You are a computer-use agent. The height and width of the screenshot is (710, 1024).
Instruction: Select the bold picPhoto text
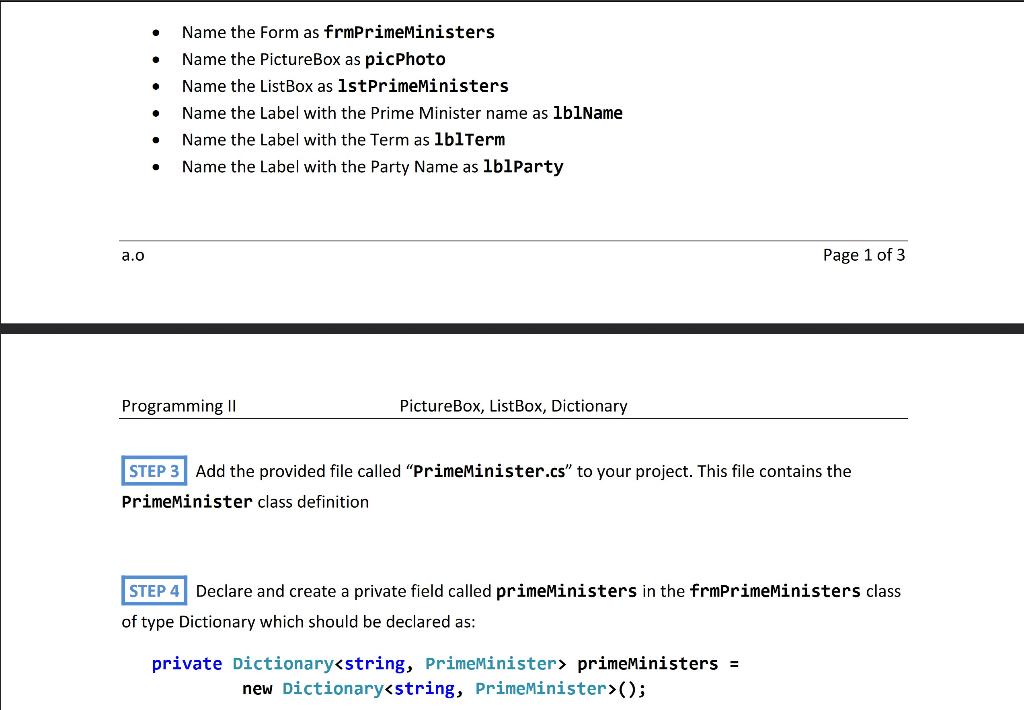[x=404, y=59]
